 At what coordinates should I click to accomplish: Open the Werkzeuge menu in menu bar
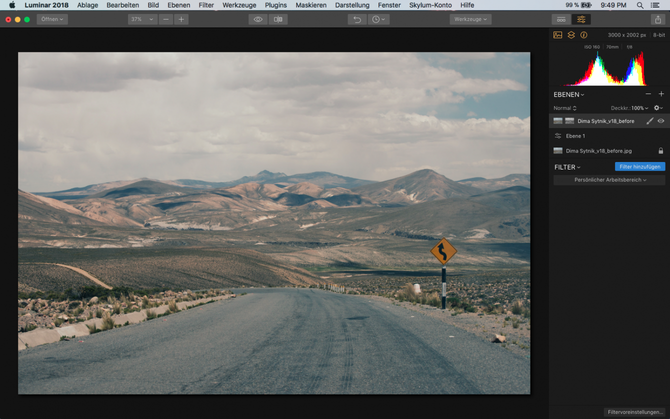click(x=239, y=5)
